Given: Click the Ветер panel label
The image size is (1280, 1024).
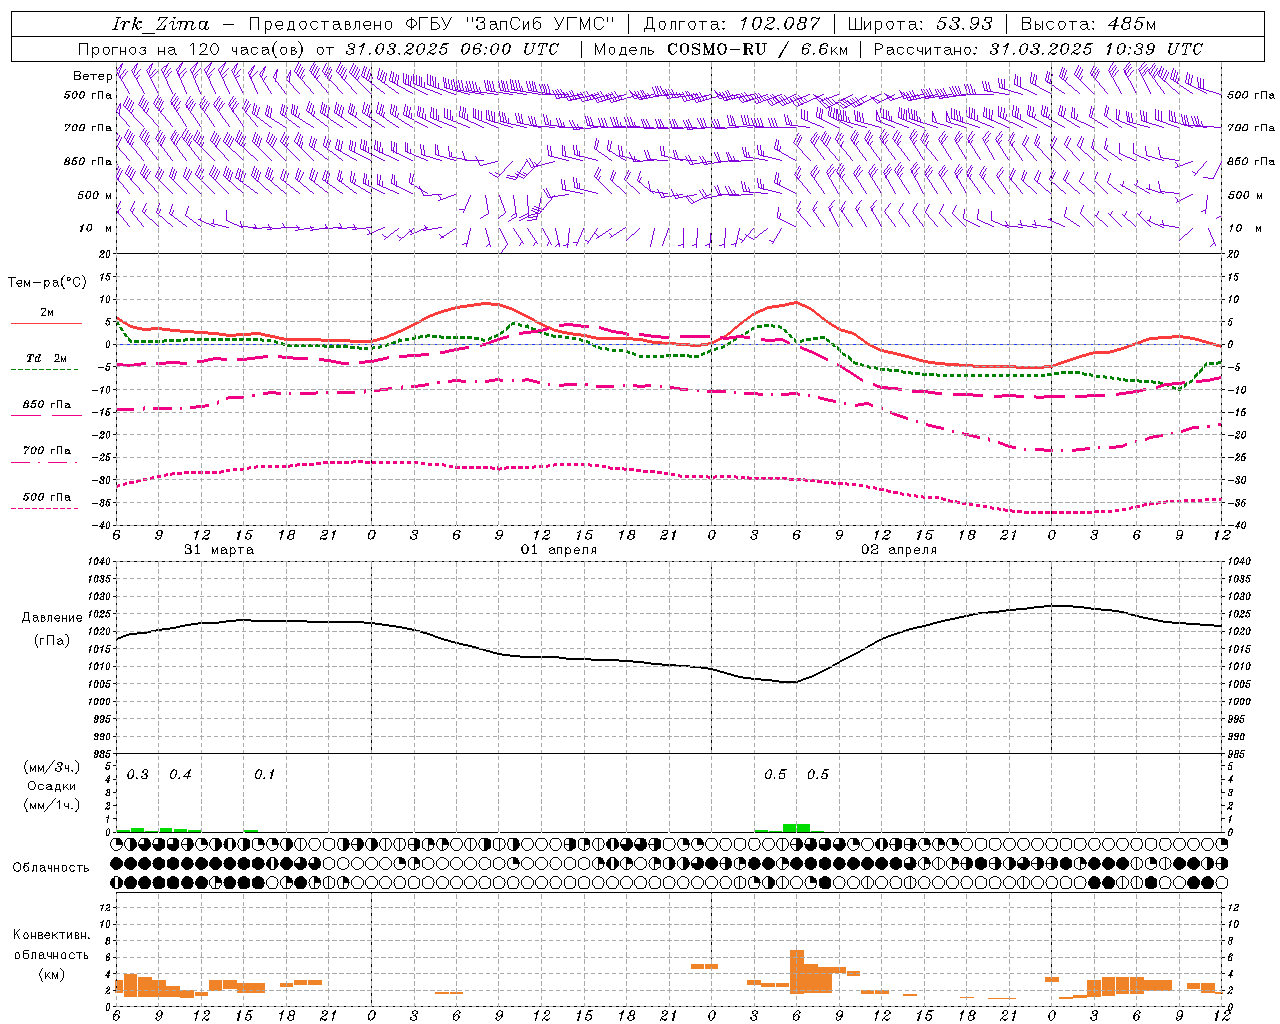Looking at the screenshot, I should pyautogui.click(x=92, y=76).
